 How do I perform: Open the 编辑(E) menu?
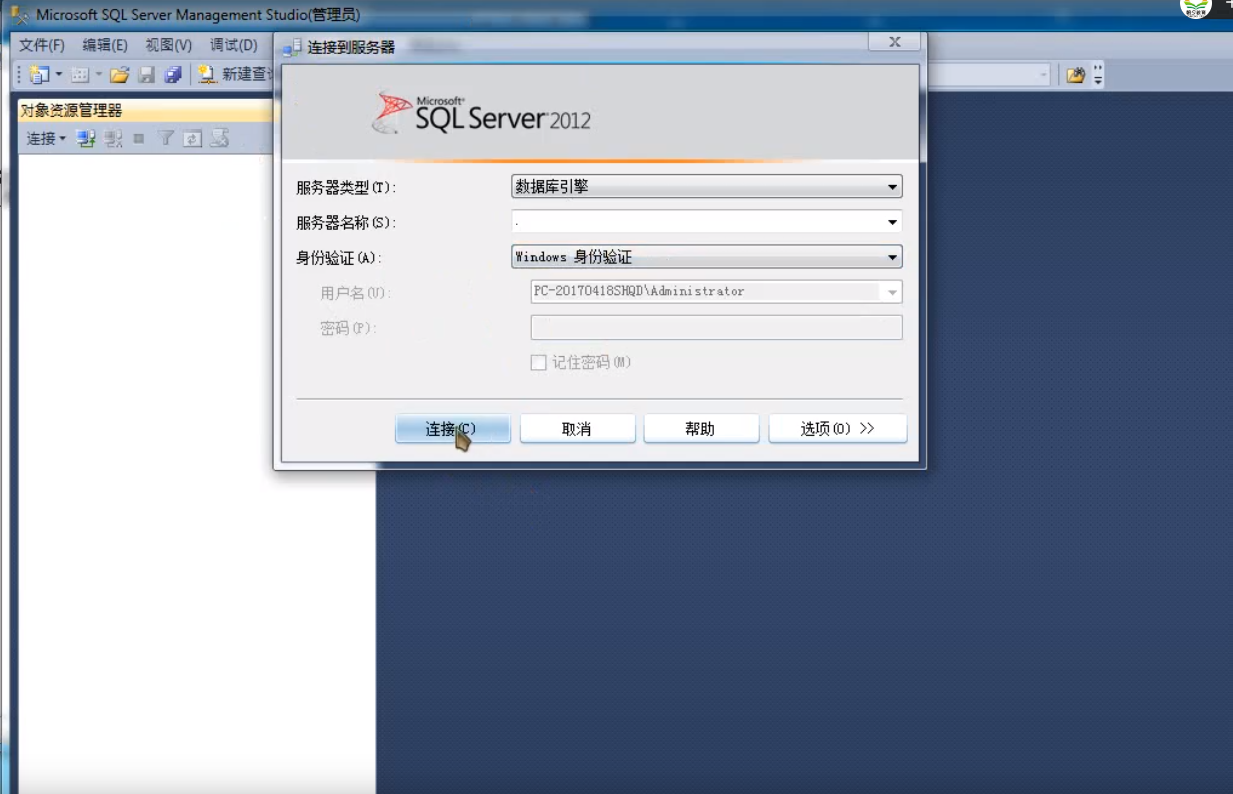(105, 45)
